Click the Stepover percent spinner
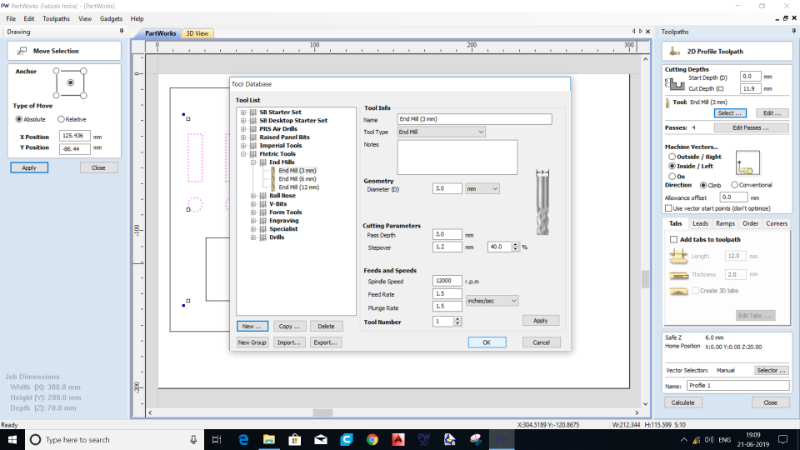Viewport: 800px width, 450px height. click(515, 246)
